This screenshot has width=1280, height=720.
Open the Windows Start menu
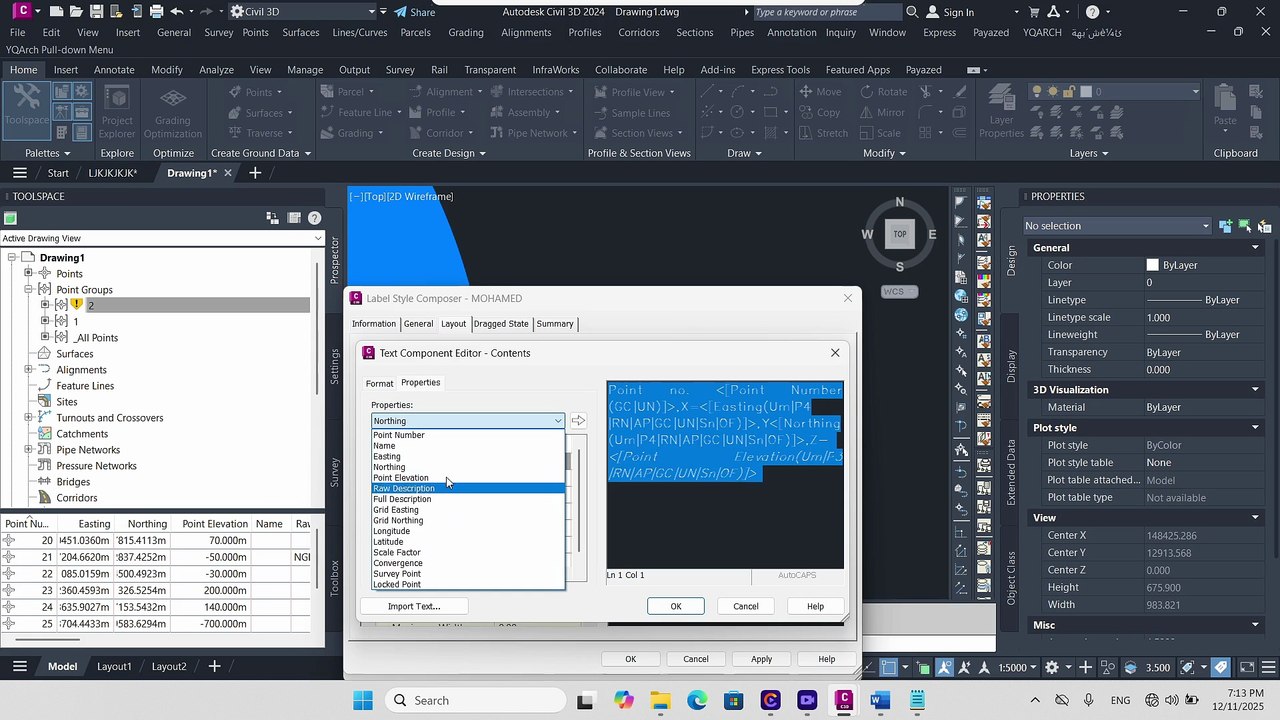362,700
